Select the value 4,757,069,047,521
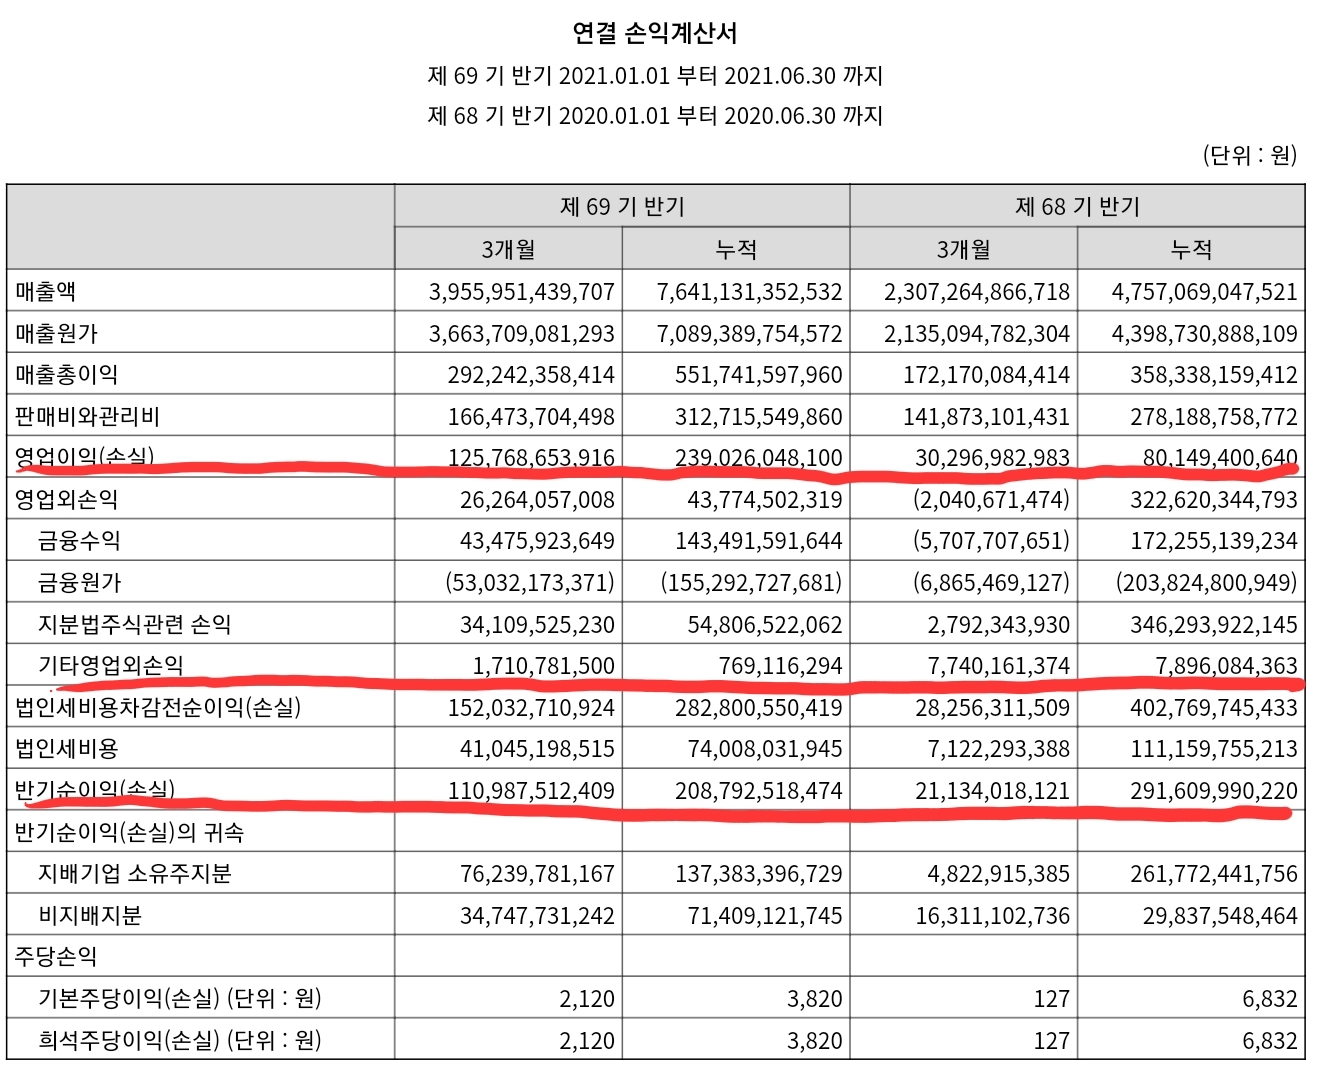Image resolution: width=1320 pixels, height=1078 pixels. (1205, 292)
